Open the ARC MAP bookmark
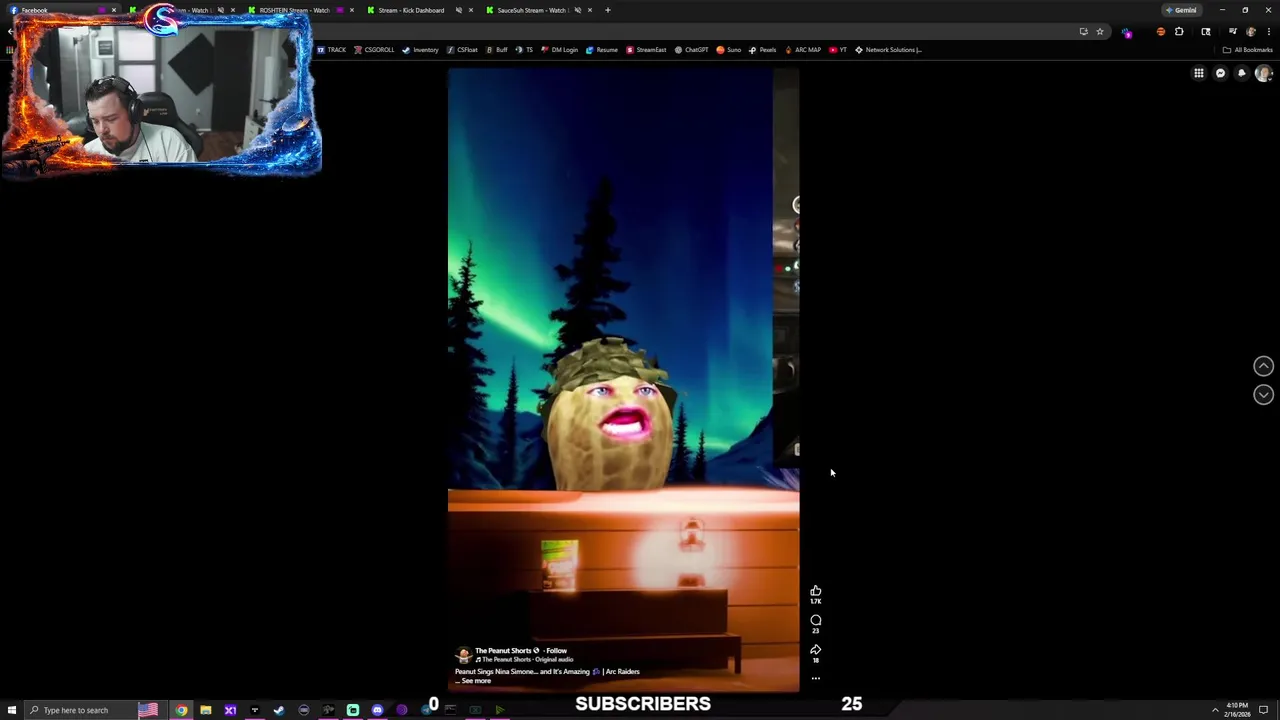This screenshot has height=720, width=1280. point(803,50)
